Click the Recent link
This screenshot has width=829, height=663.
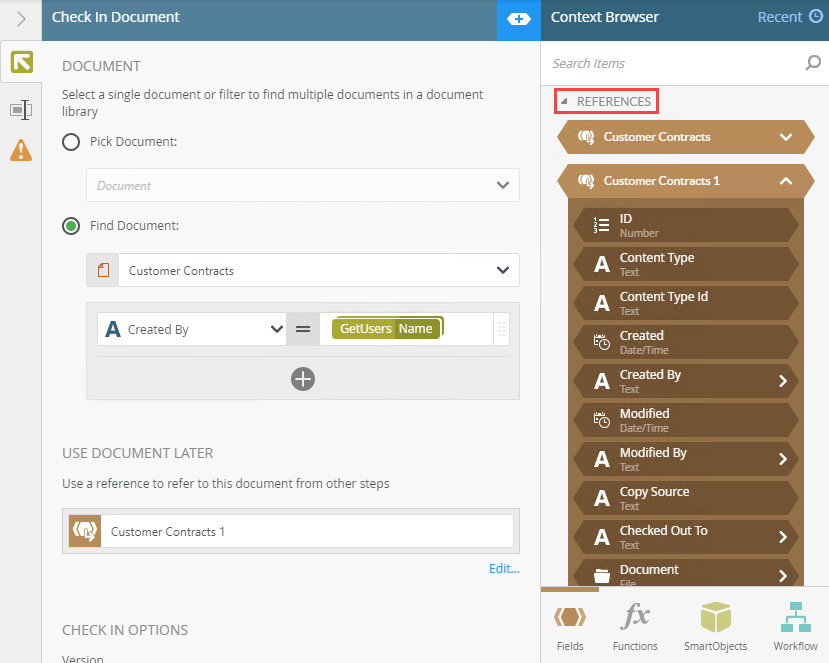click(x=780, y=17)
